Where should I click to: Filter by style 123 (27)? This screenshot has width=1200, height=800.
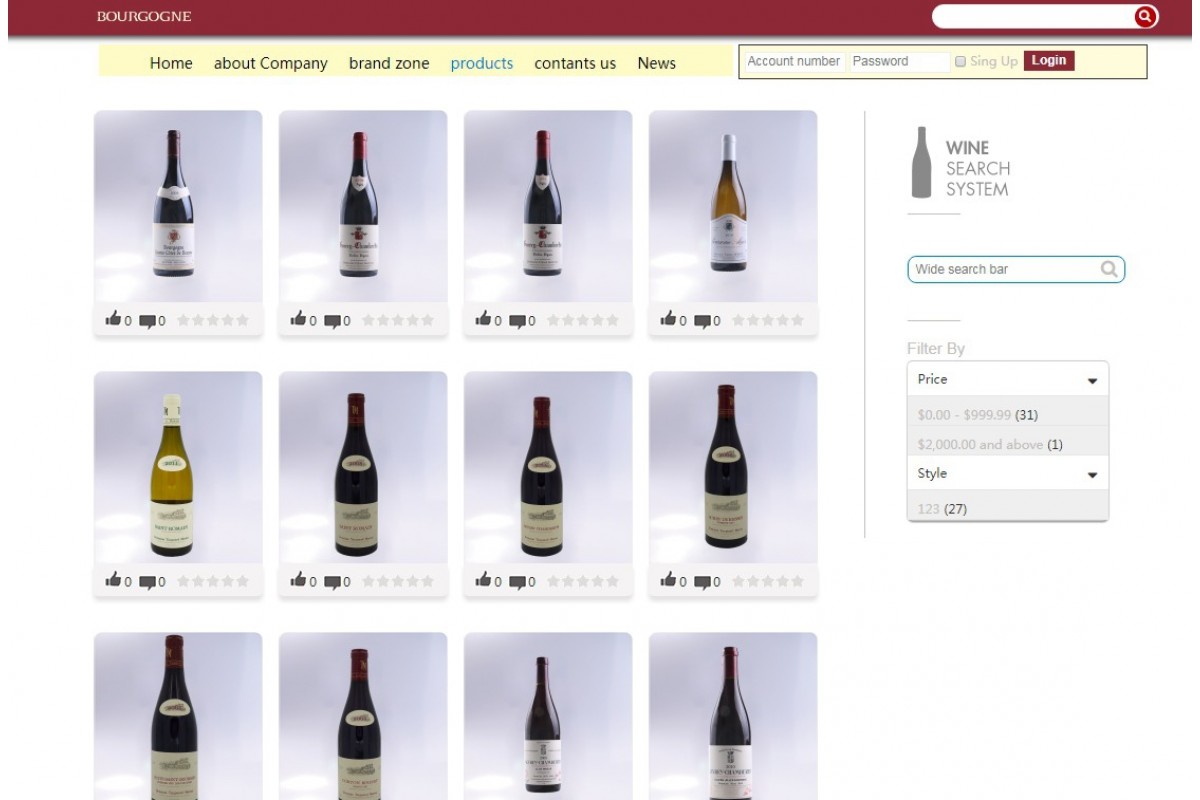point(942,509)
